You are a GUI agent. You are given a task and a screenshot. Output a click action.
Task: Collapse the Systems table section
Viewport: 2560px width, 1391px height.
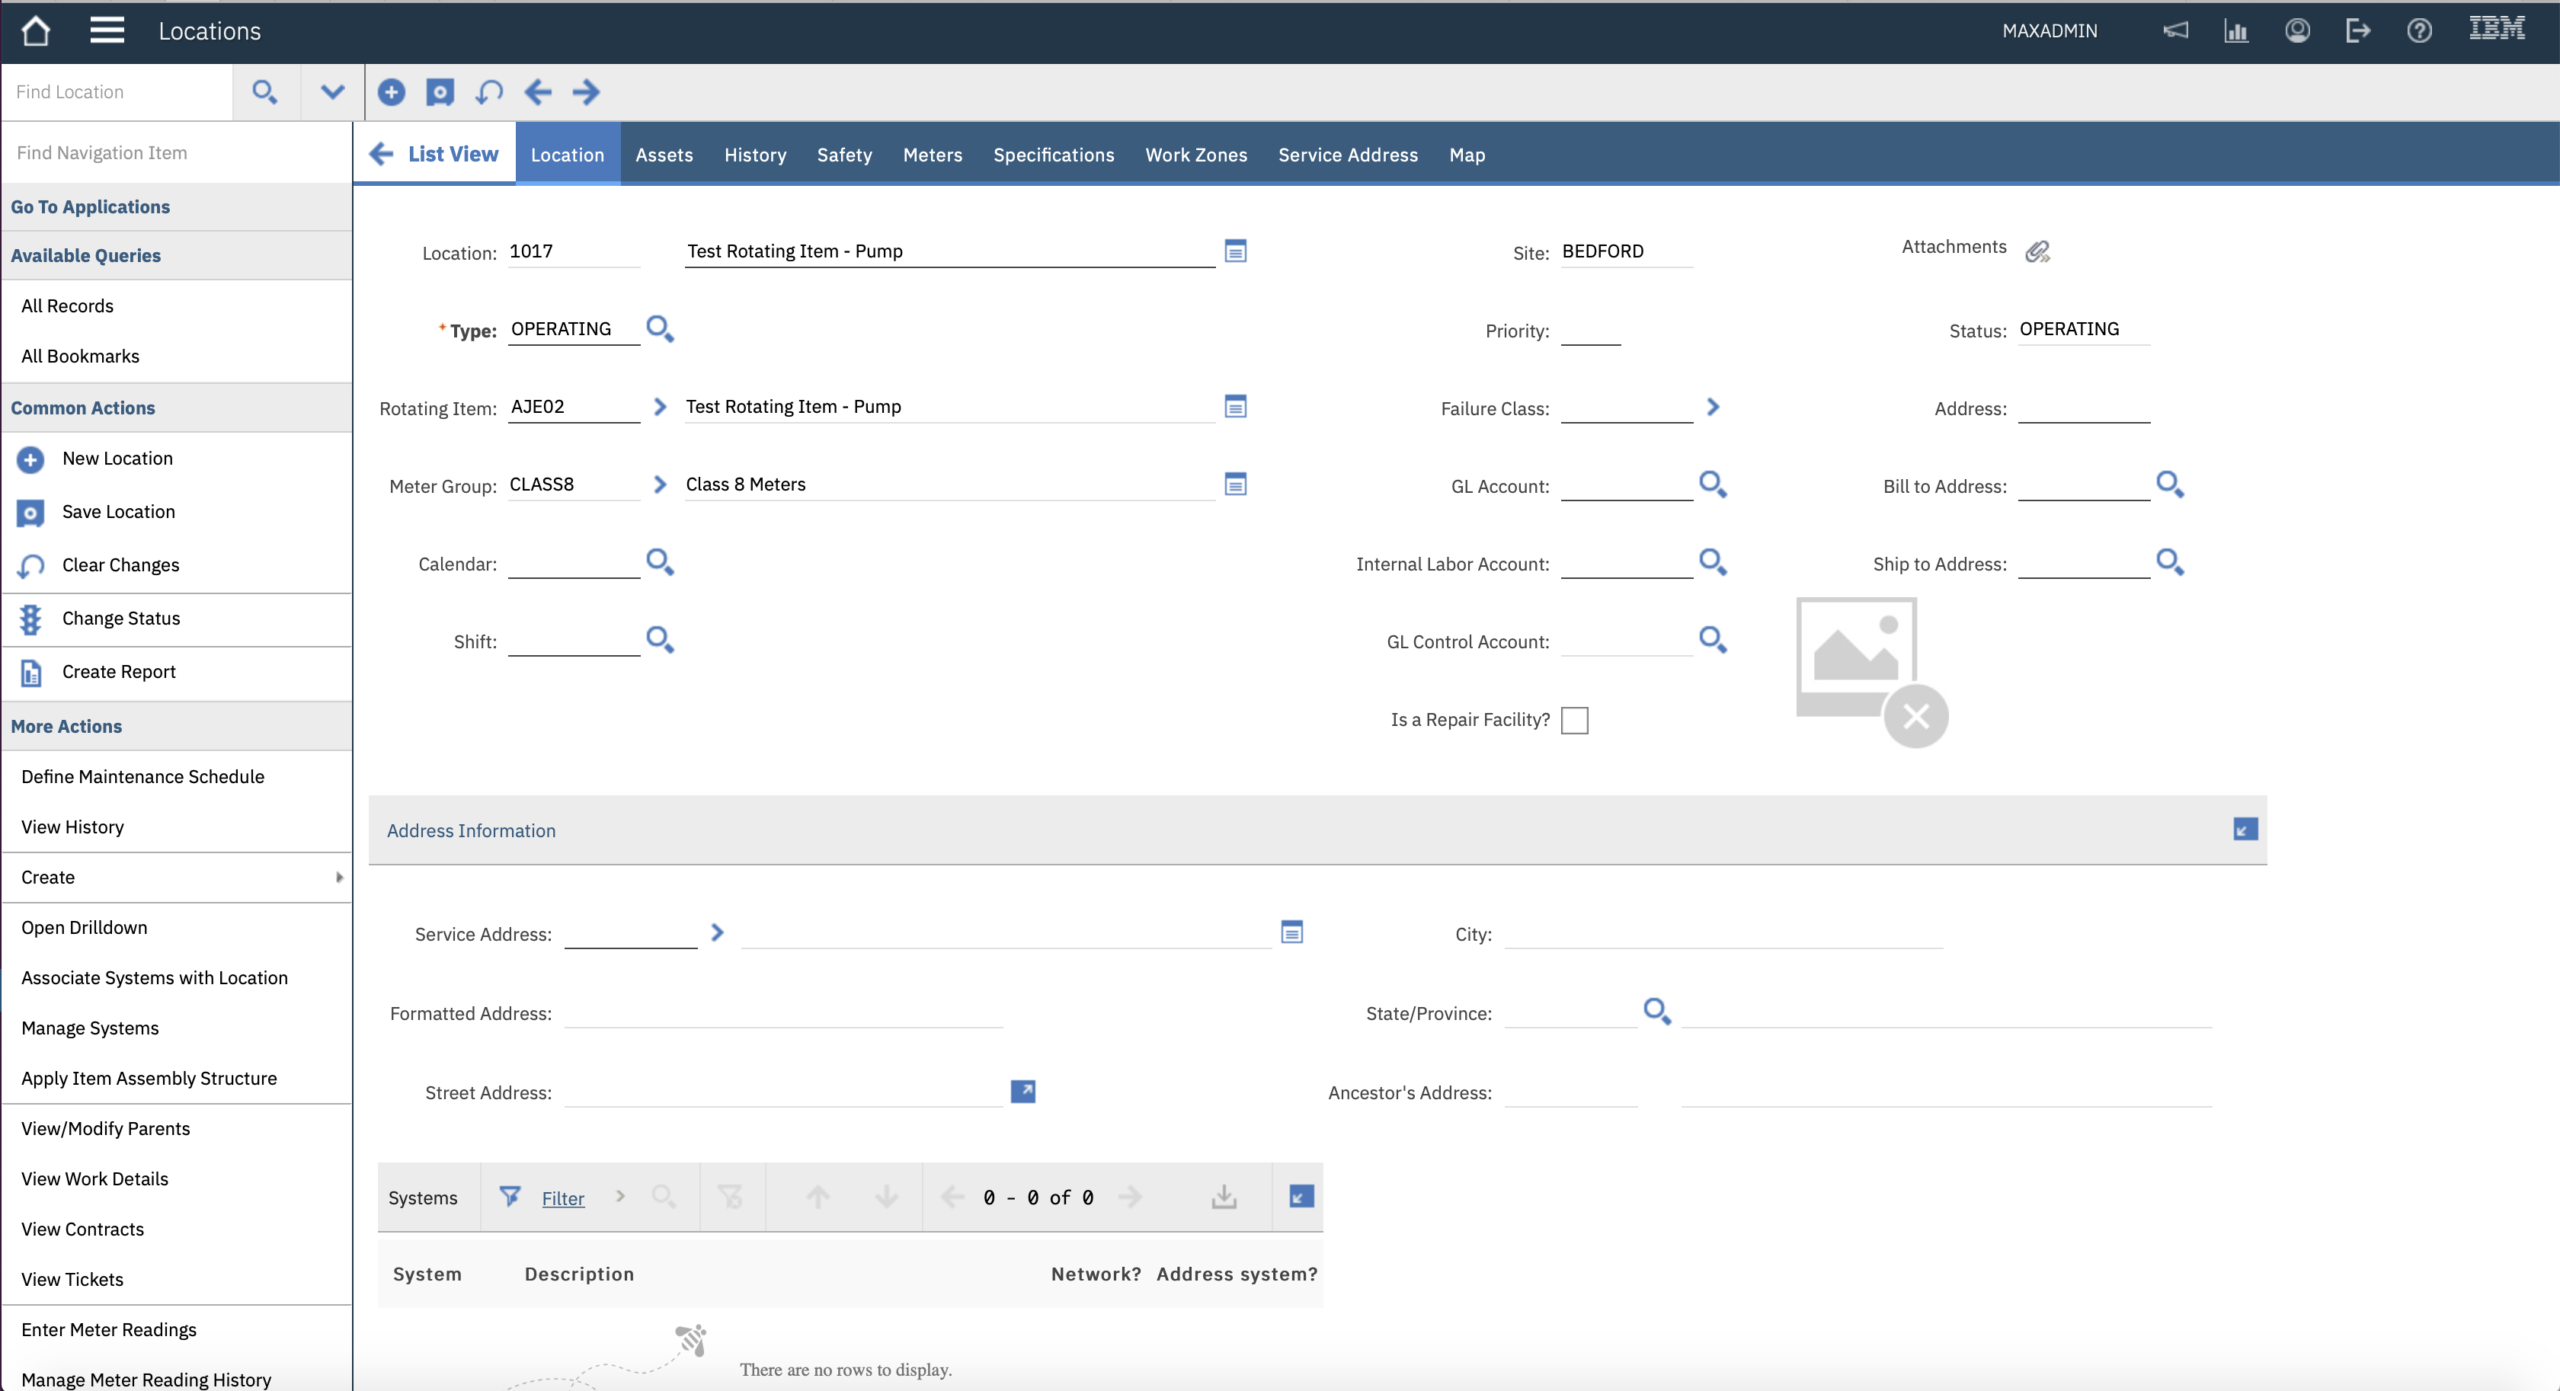pyautogui.click(x=1300, y=1197)
